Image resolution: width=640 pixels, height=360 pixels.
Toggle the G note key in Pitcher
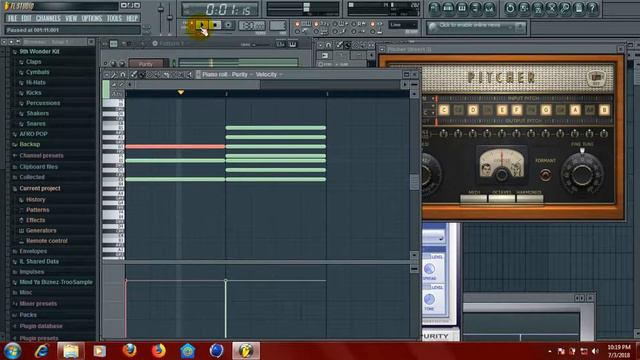[x=546, y=110]
